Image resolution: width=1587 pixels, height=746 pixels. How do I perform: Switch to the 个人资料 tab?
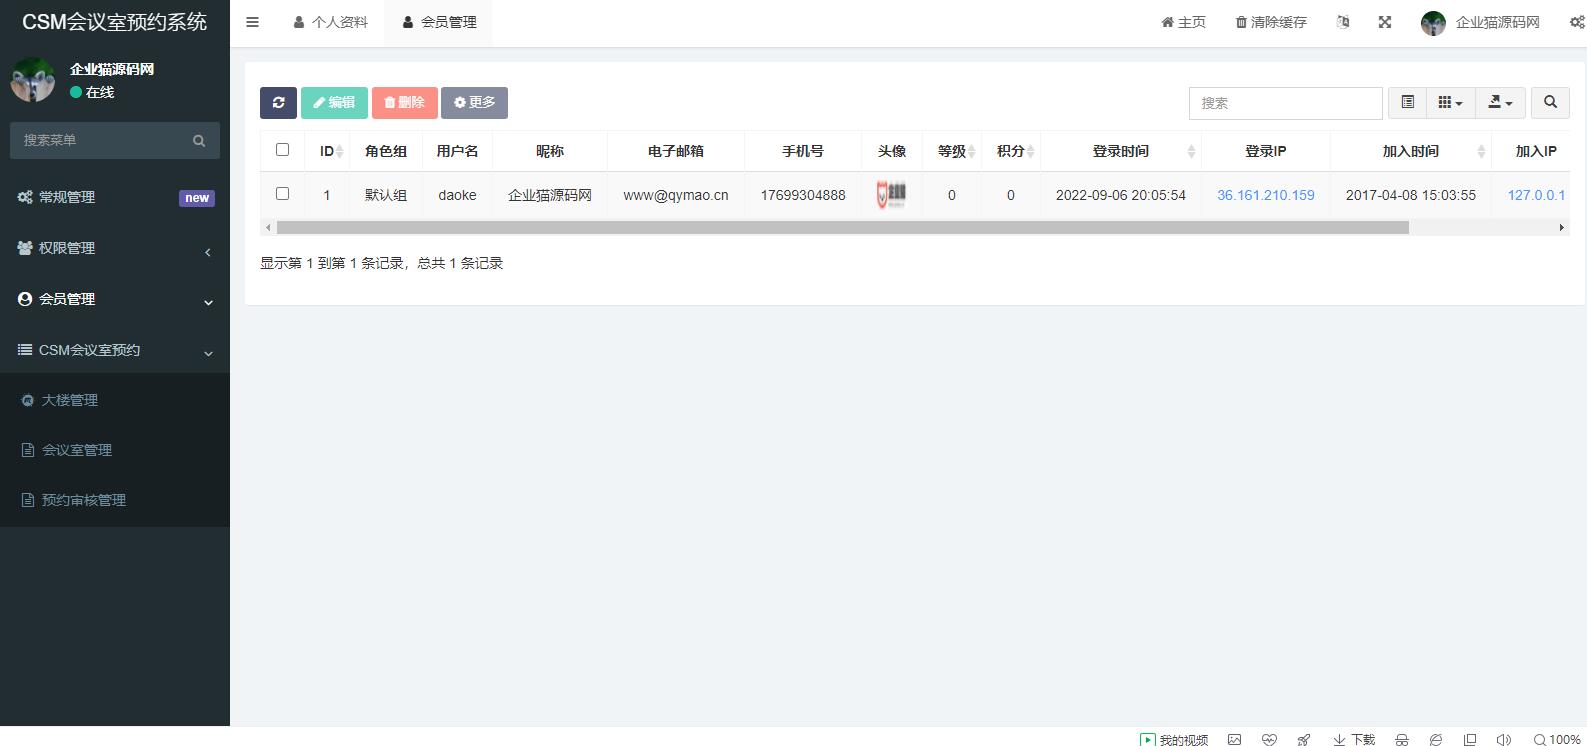click(x=331, y=22)
